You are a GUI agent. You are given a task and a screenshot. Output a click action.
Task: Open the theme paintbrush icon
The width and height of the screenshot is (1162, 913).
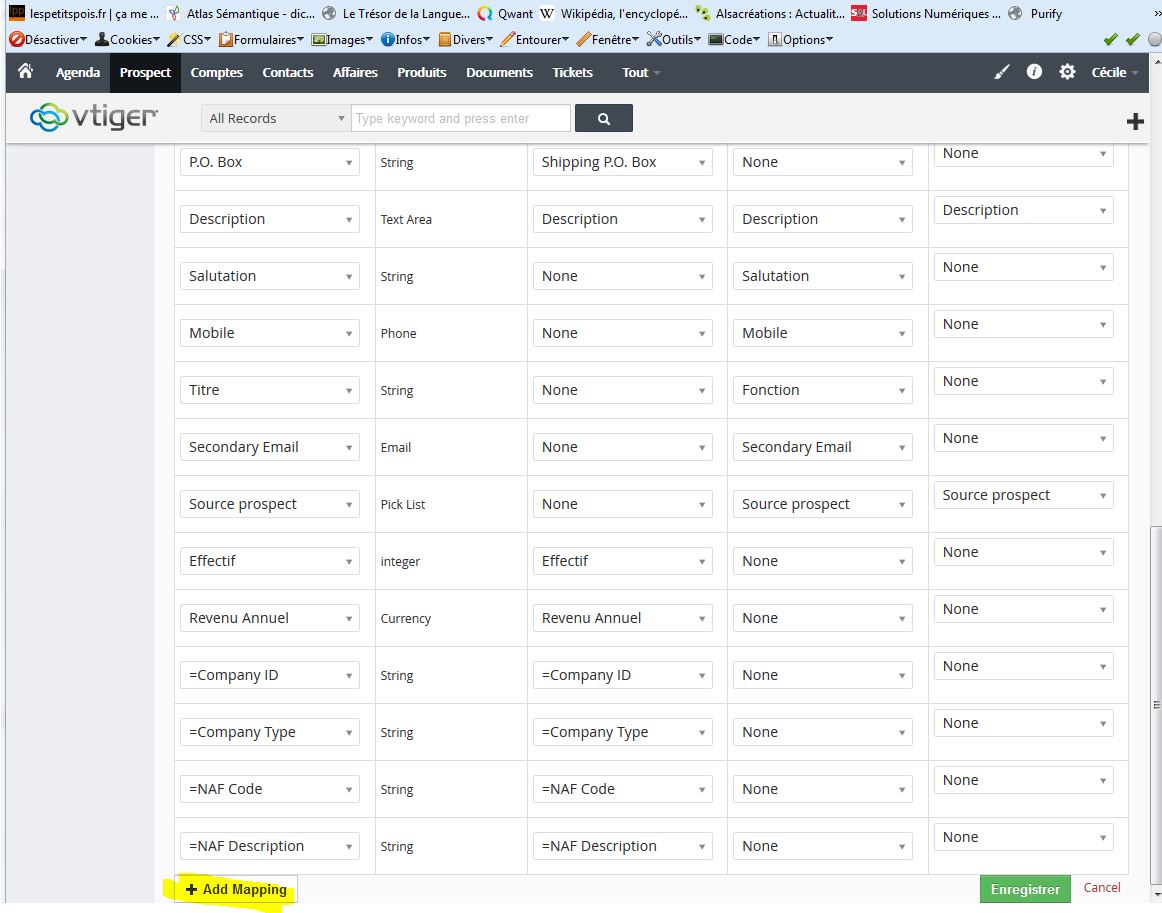1002,72
